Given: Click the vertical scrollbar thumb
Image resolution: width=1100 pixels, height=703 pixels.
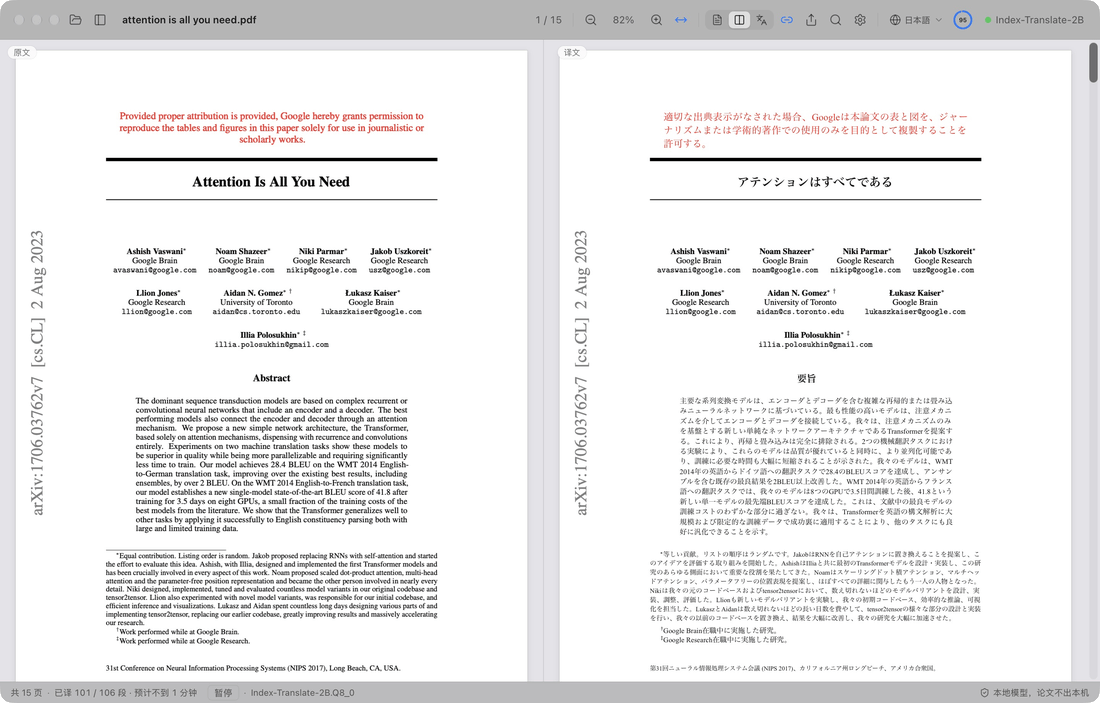Looking at the screenshot, I should click(1093, 62).
